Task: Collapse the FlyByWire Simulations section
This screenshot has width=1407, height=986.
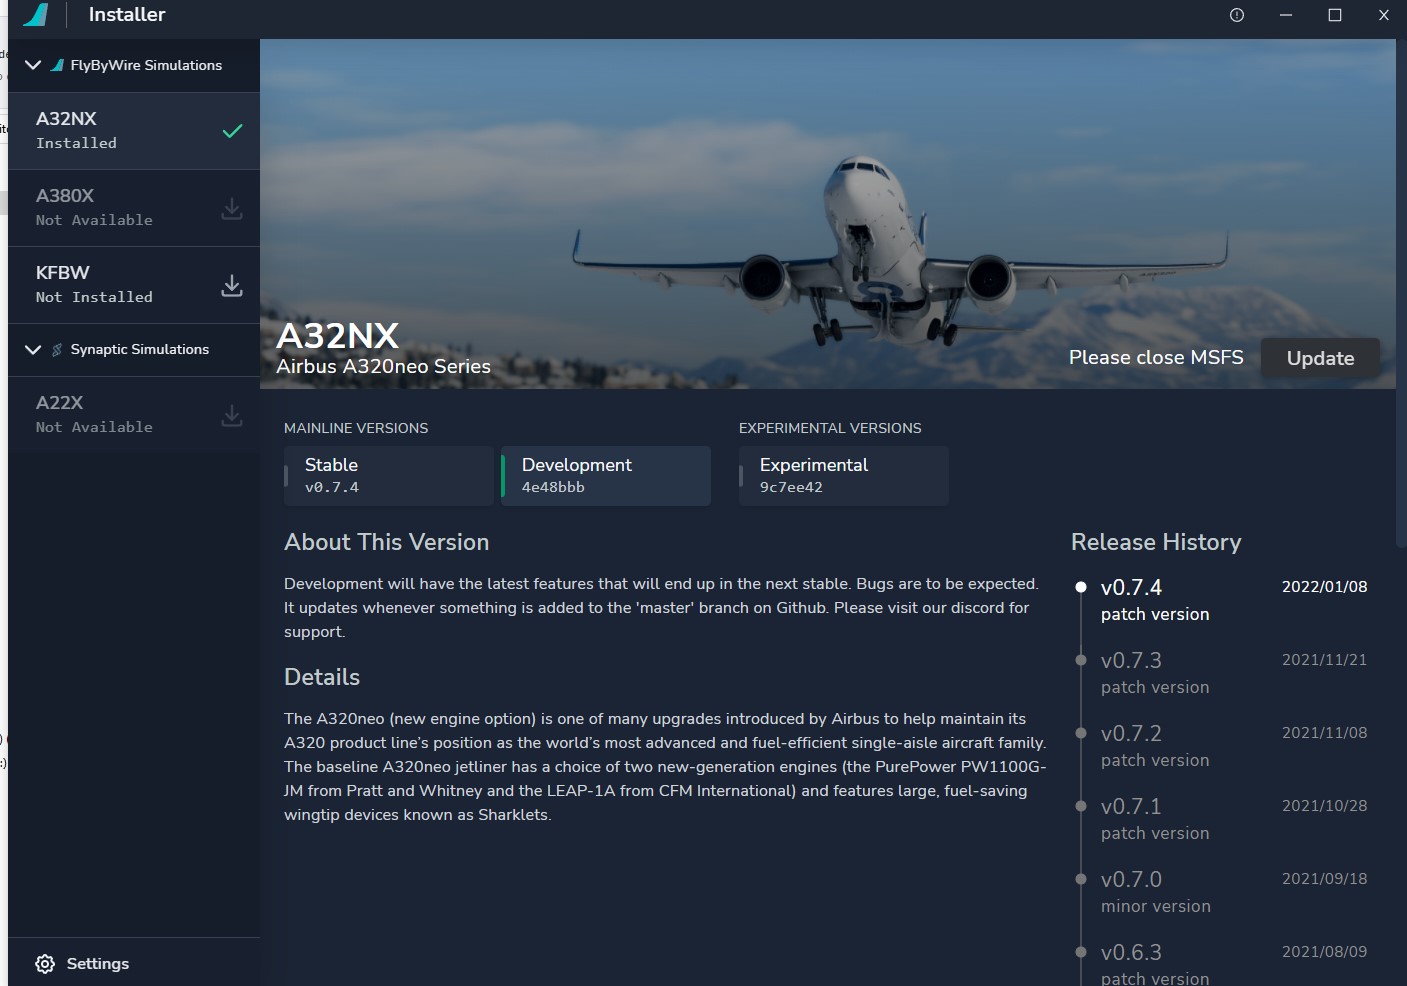Action: click(x=33, y=65)
